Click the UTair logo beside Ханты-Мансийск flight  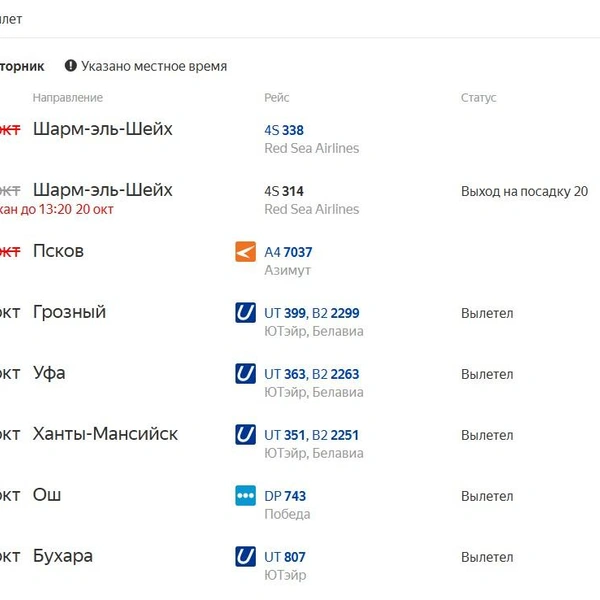tap(245, 434)
